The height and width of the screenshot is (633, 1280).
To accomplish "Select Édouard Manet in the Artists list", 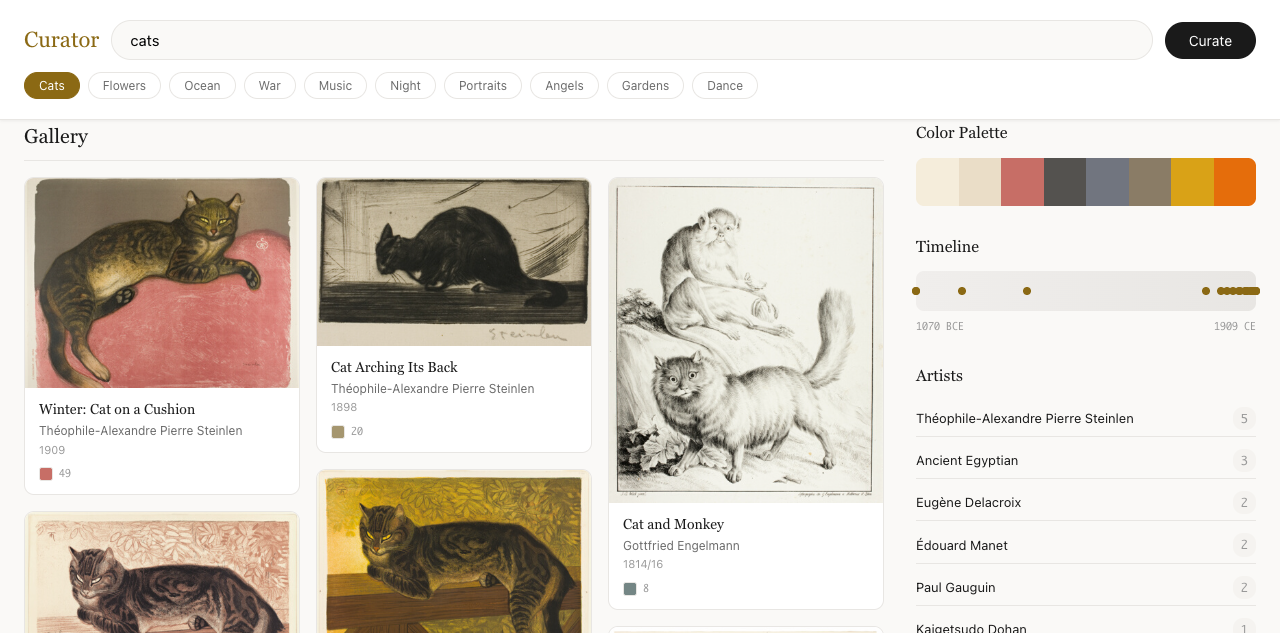I will click(x=1086, y=546).
